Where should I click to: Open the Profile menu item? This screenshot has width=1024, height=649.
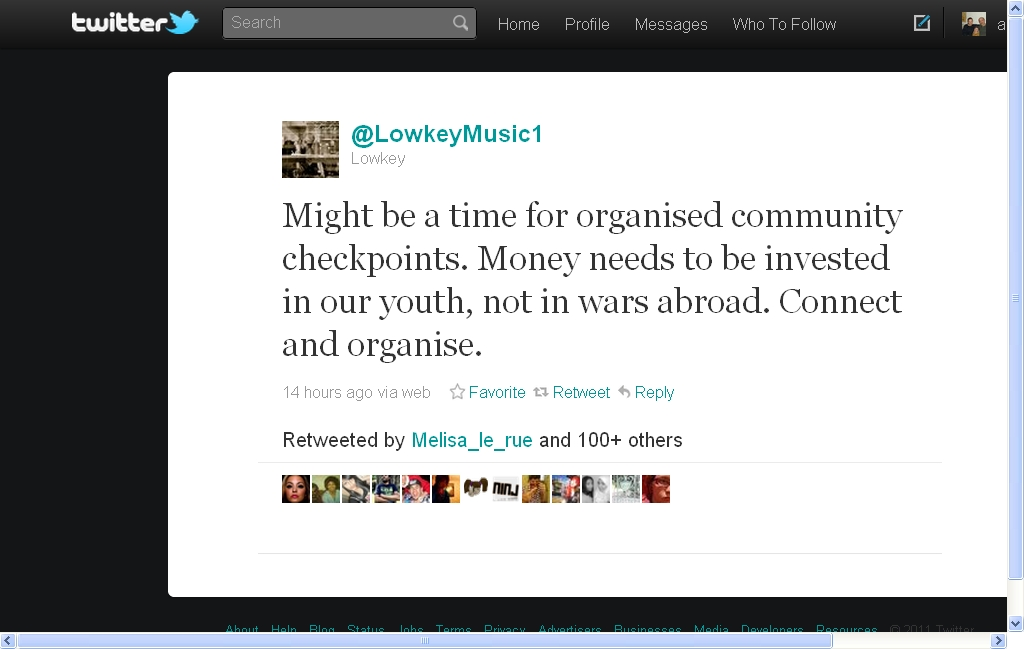pyautogui.click(x=587, y=24)
